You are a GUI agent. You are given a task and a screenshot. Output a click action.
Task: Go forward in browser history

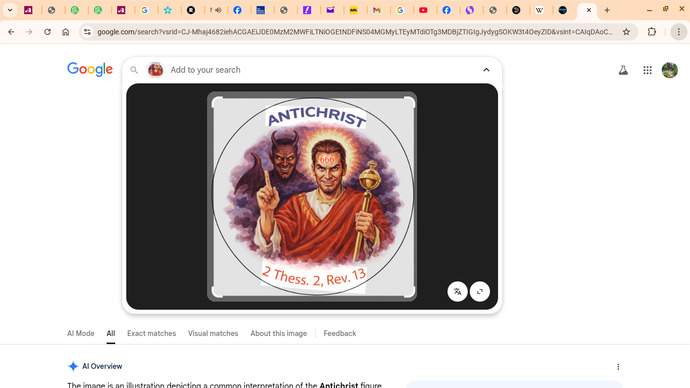(29, 32)
